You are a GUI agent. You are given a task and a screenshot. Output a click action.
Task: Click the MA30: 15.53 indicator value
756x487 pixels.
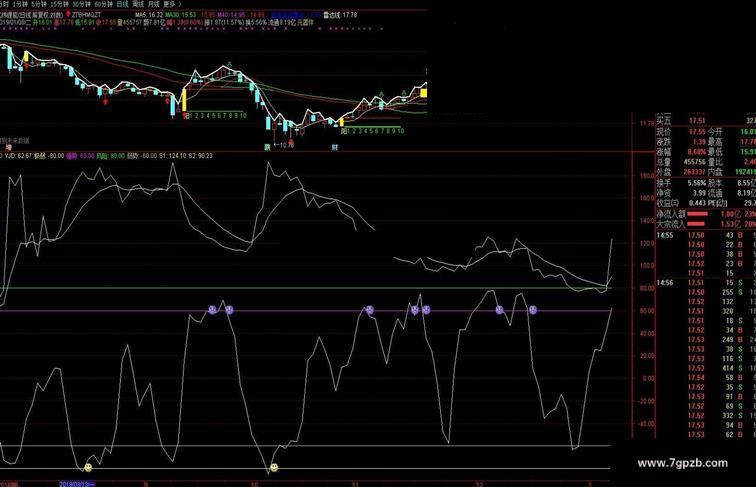tap(180, 15)
